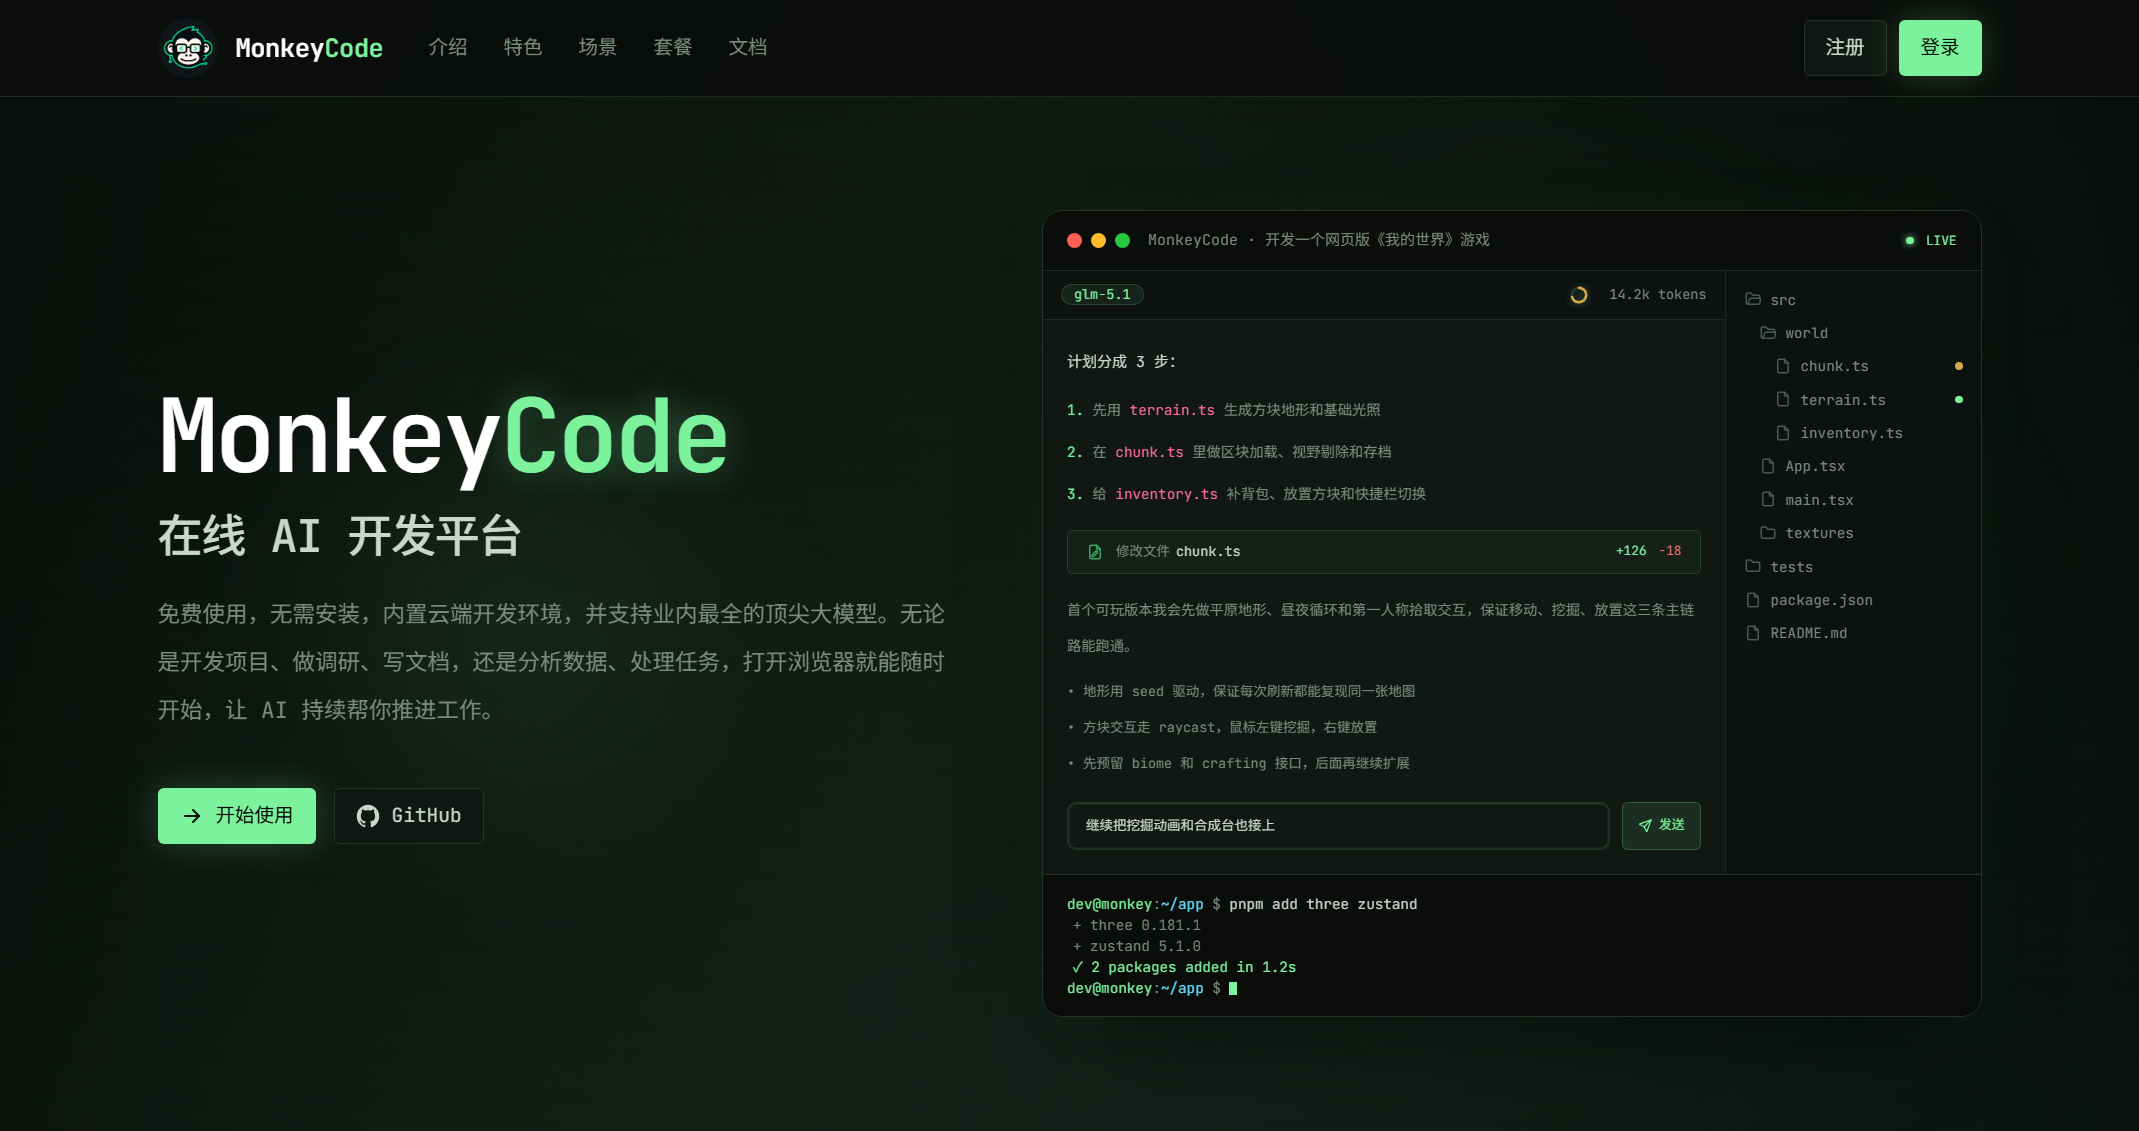Open the 文档 navigation item
The height and width of the screenshot is (1131, 2139).
(x=747, y=47)
